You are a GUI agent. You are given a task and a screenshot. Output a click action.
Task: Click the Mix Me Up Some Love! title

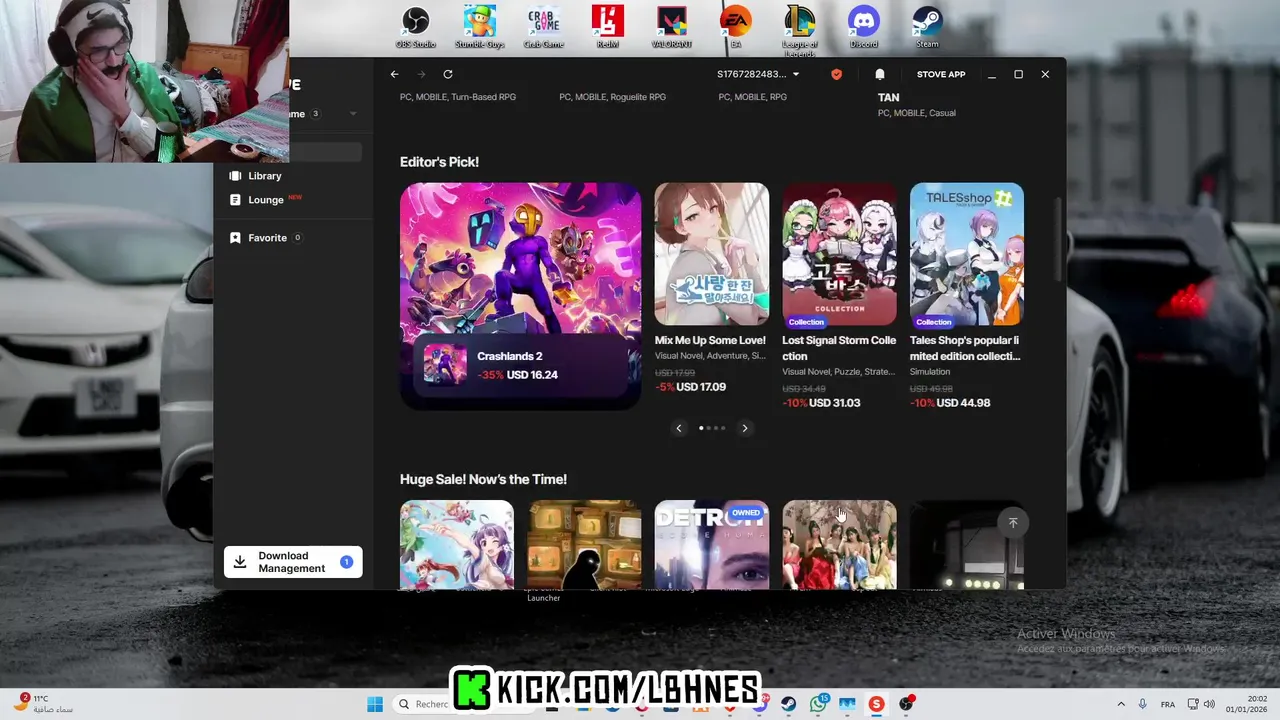710,340
